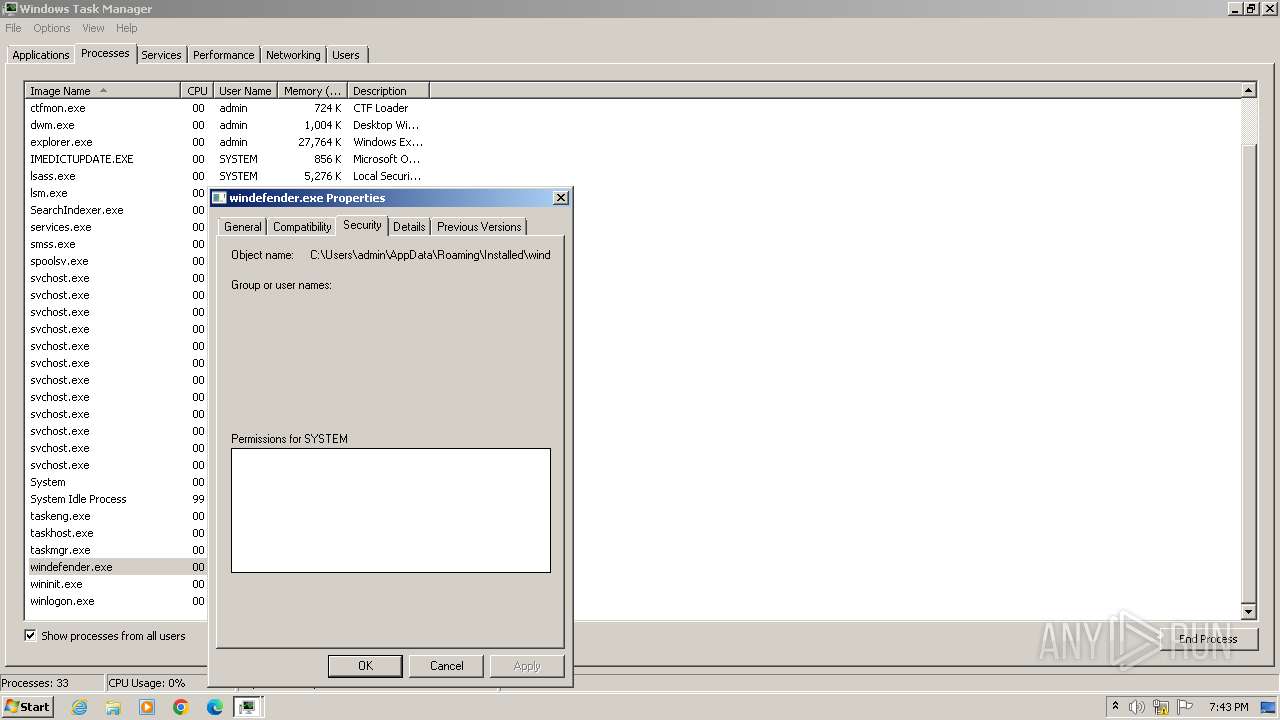Select the SearchIndexer.exe process row
1280x720 pixels.
click(x=117, y=210)
